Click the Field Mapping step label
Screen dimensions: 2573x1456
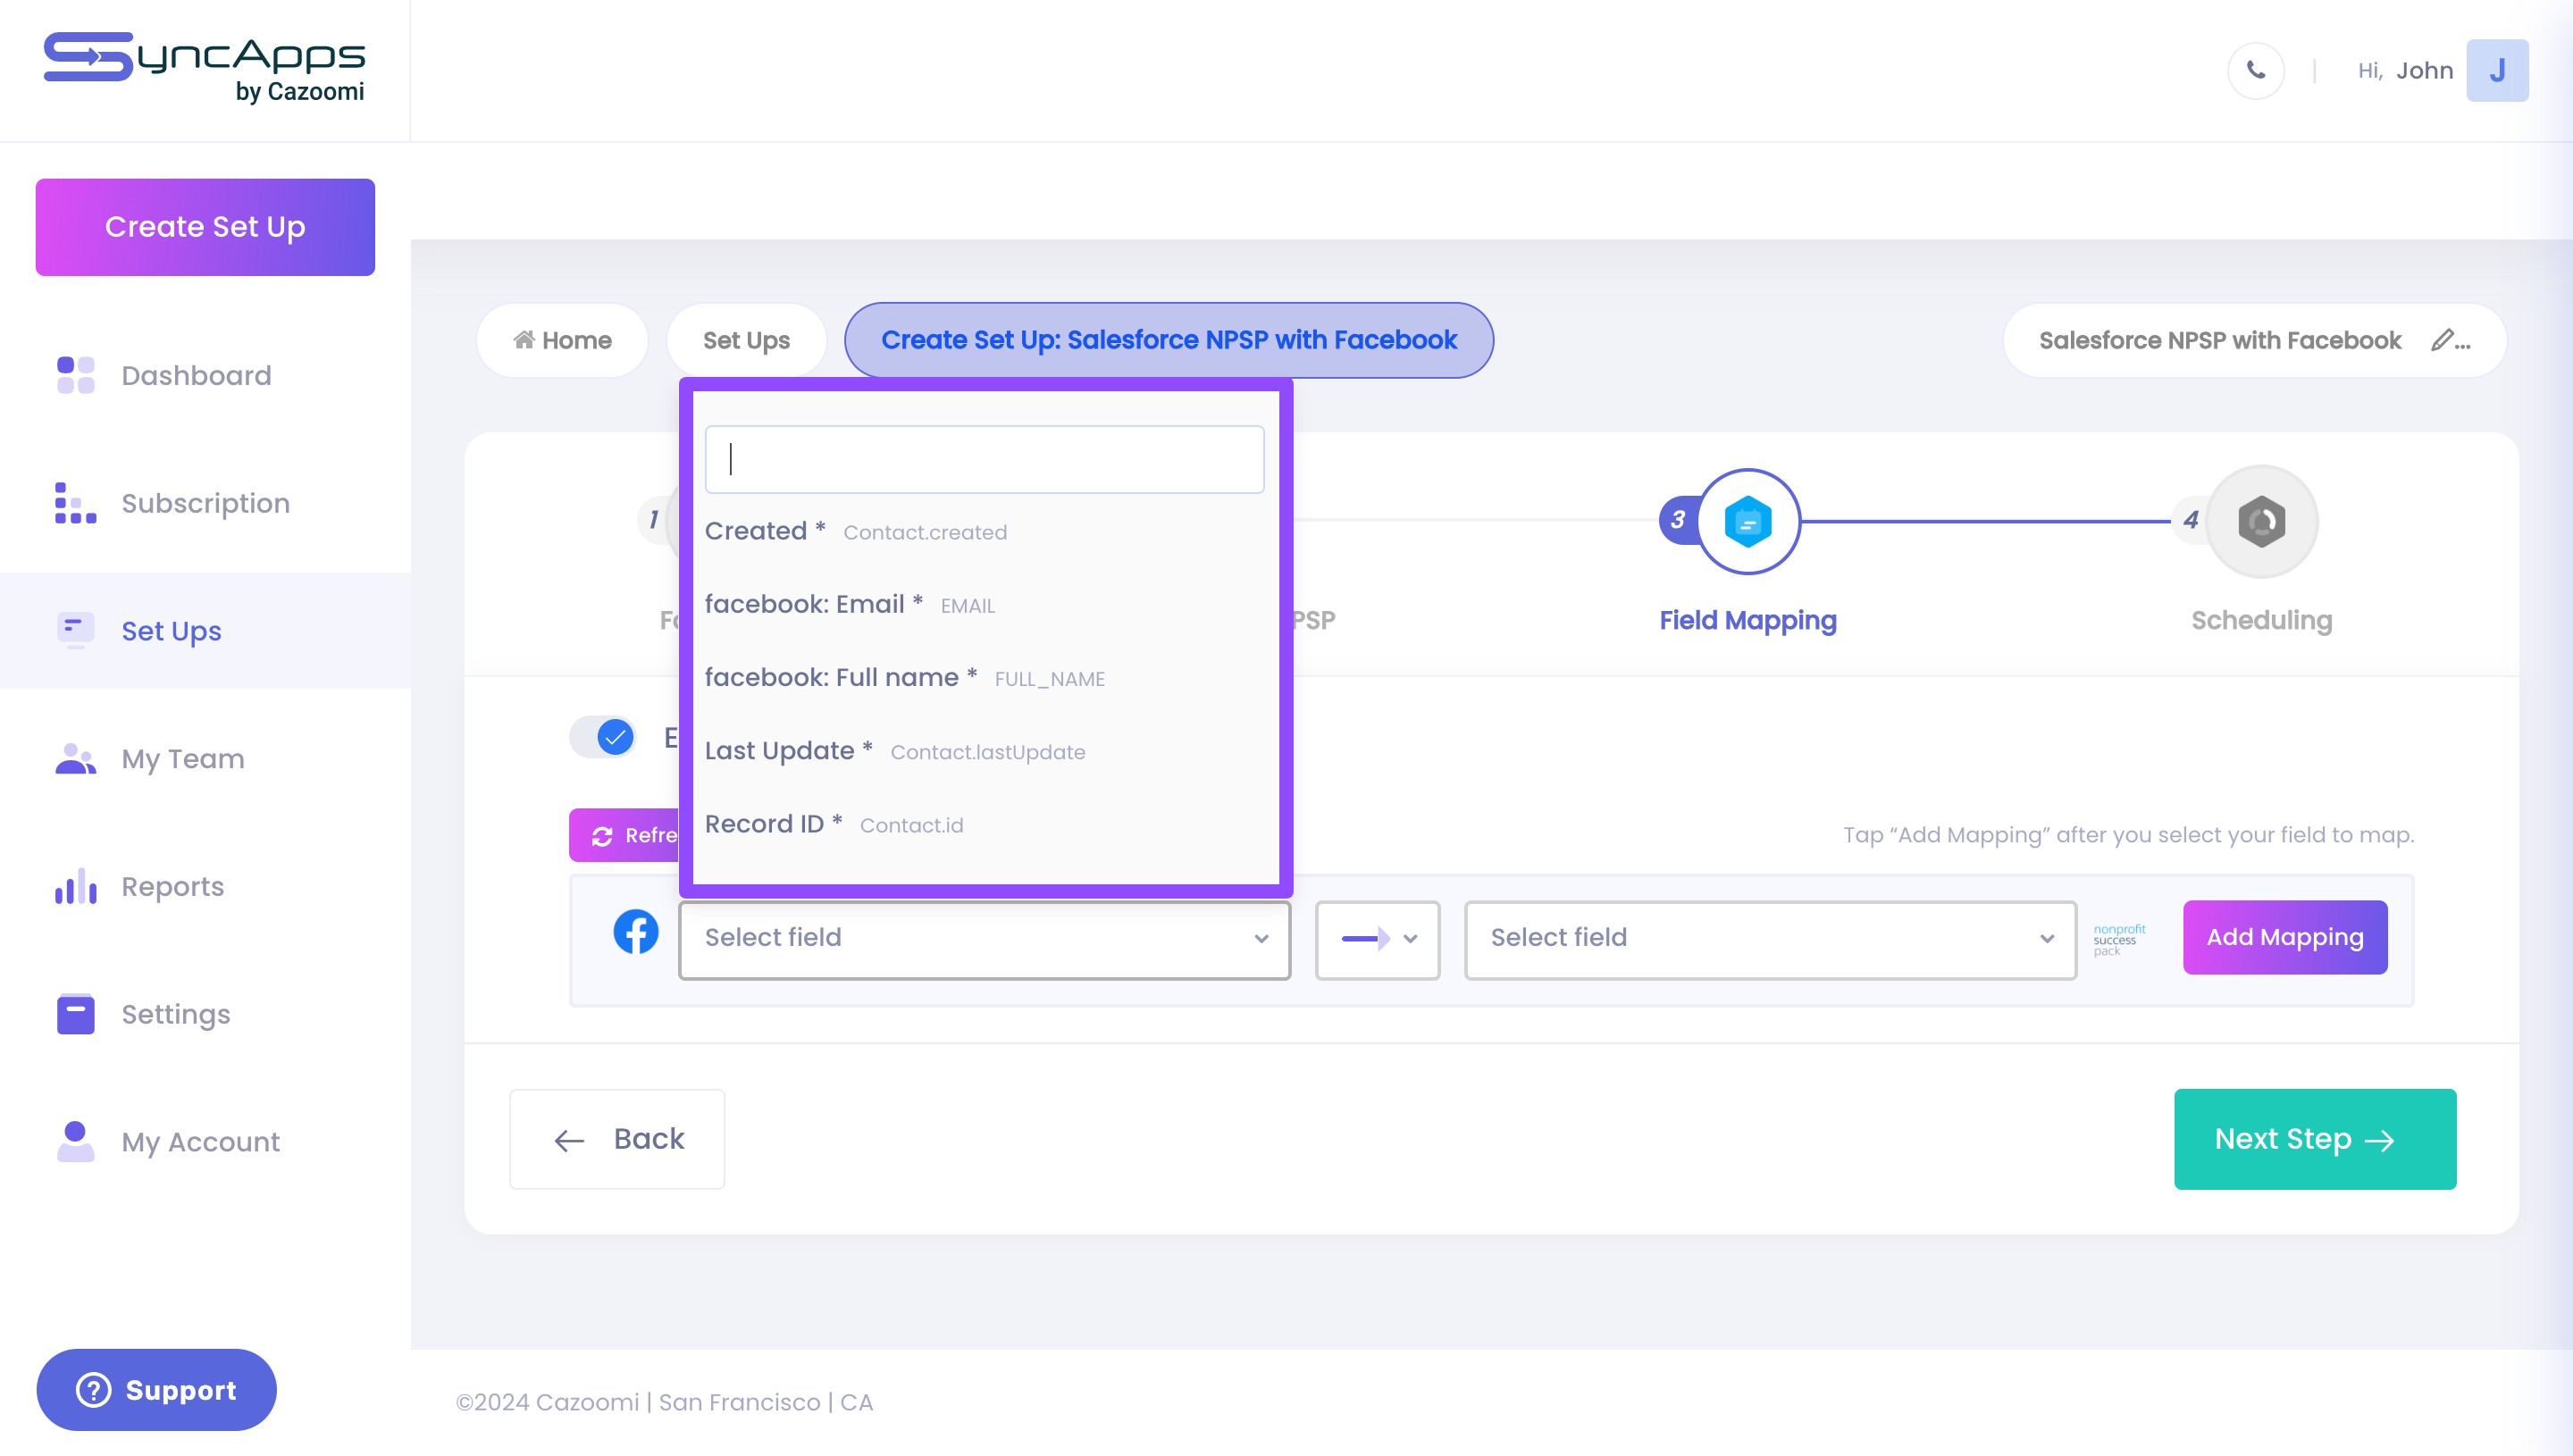pos(1748,620)
